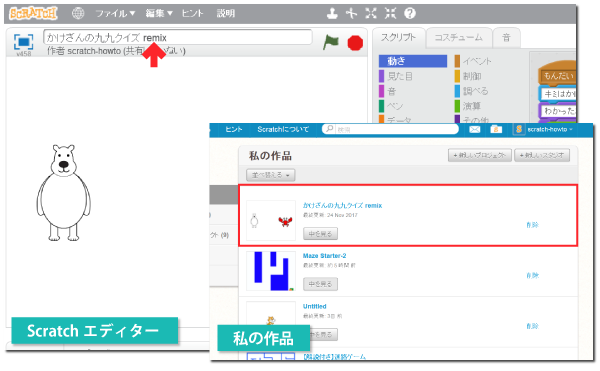
Task: Click the Scratch logo in the editor
Action: tap(33, 13)
